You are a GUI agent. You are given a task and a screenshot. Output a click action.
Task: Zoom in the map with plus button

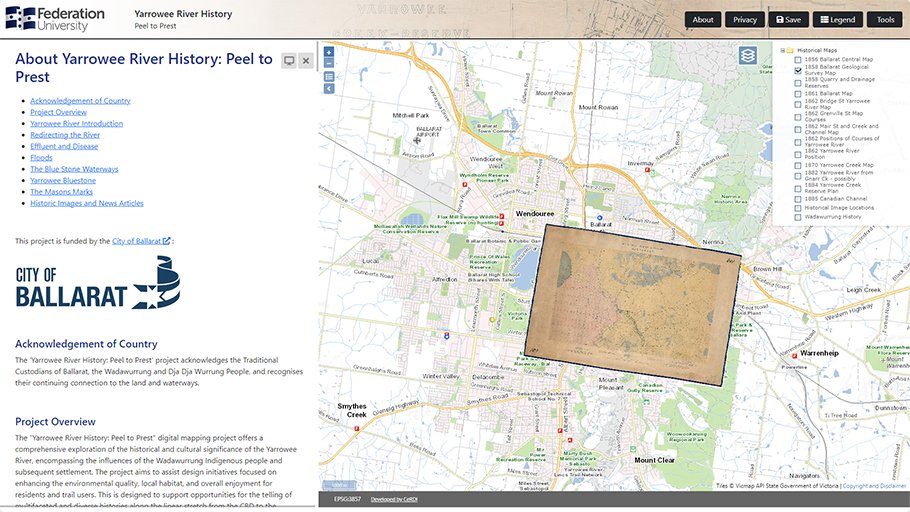[x=328, y=52]
